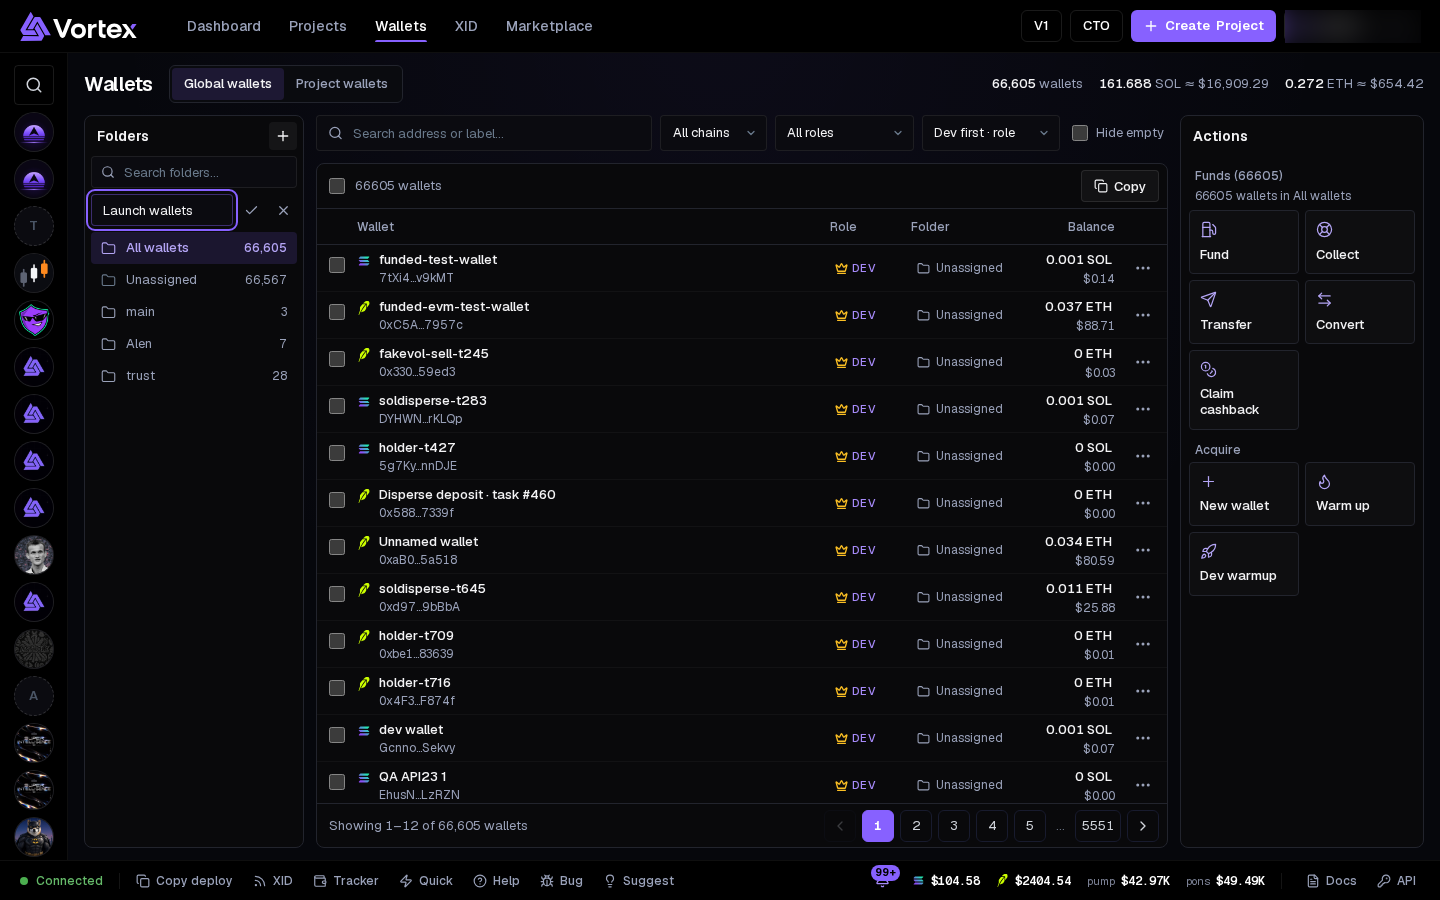Go to next page arrow in pagination
The height and width of the screenshot is (900, 1440).
(1143, 826)
